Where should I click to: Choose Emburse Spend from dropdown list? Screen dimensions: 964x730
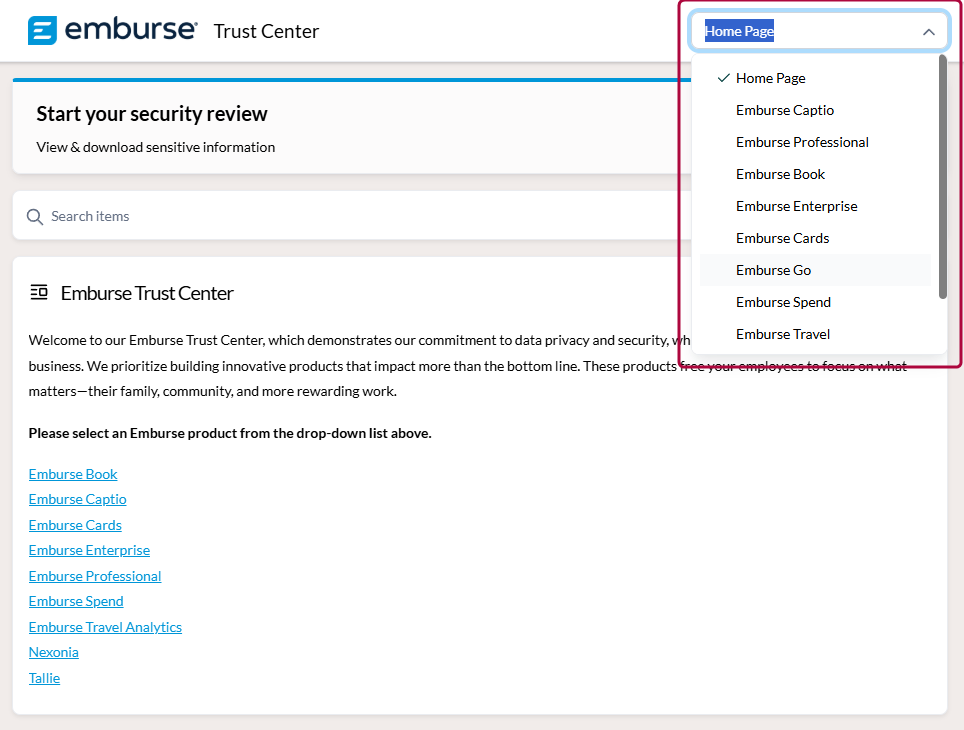[815, 302]
